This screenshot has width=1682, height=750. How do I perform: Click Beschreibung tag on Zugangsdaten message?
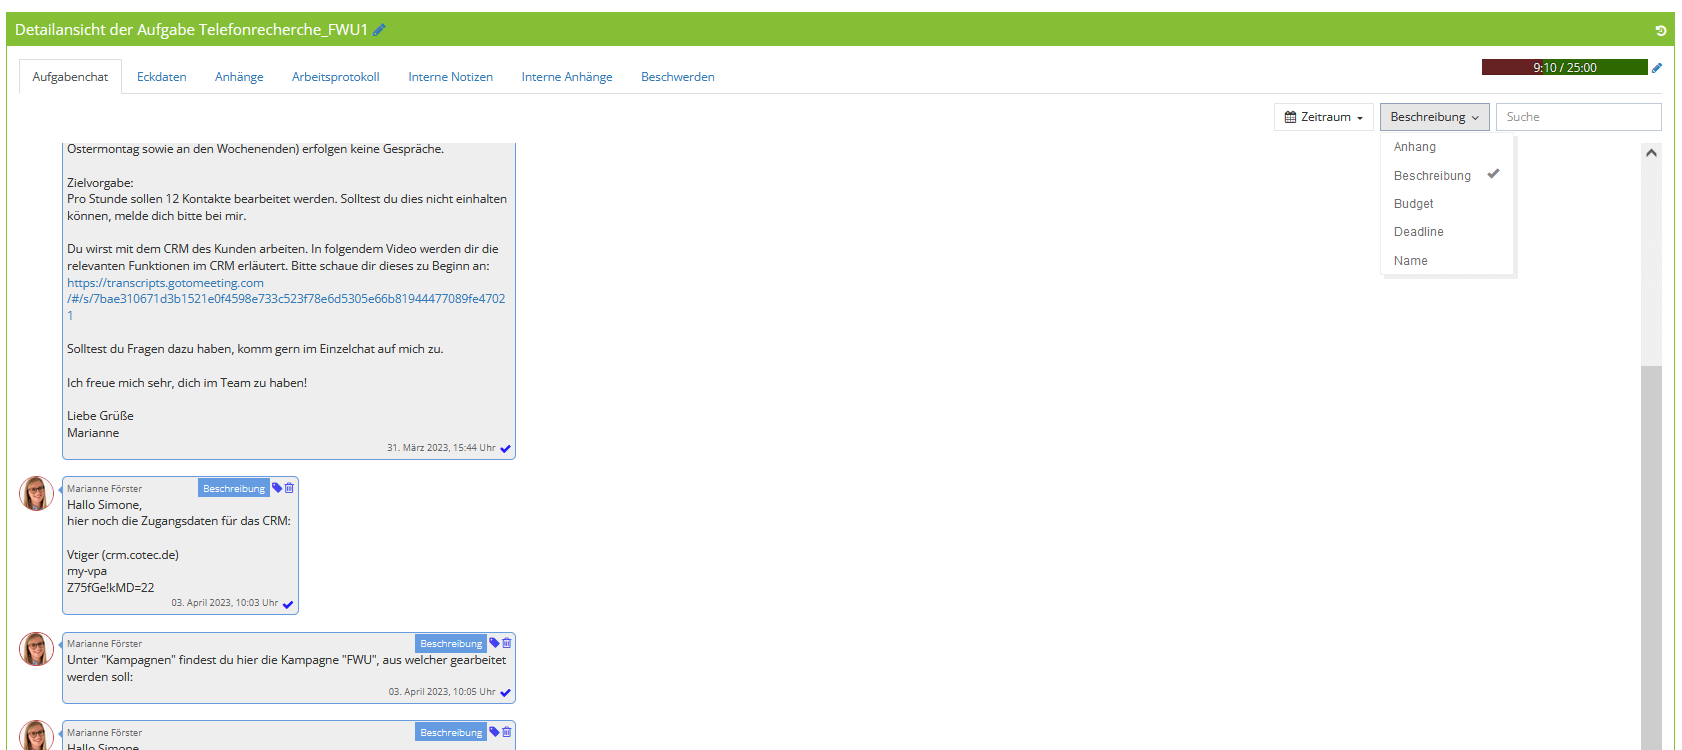click(x=234, y=488)
